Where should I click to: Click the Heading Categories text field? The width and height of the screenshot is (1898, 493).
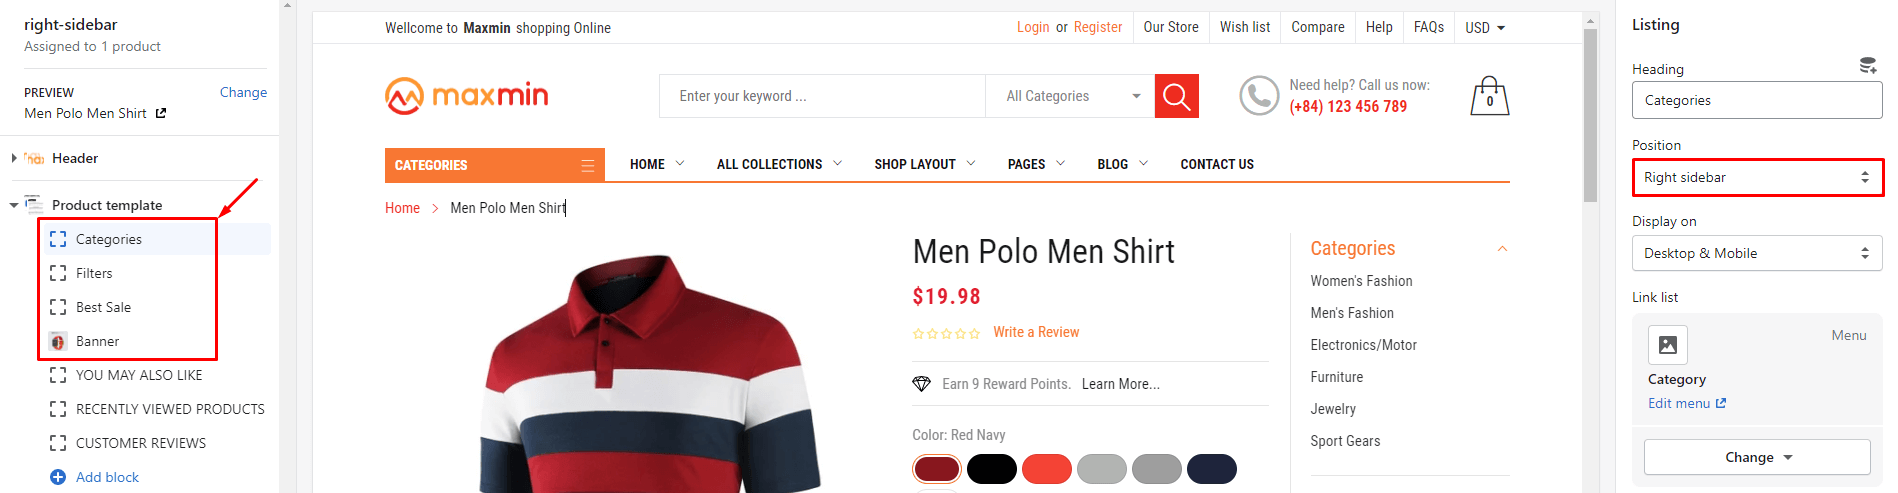(1757, 100)
